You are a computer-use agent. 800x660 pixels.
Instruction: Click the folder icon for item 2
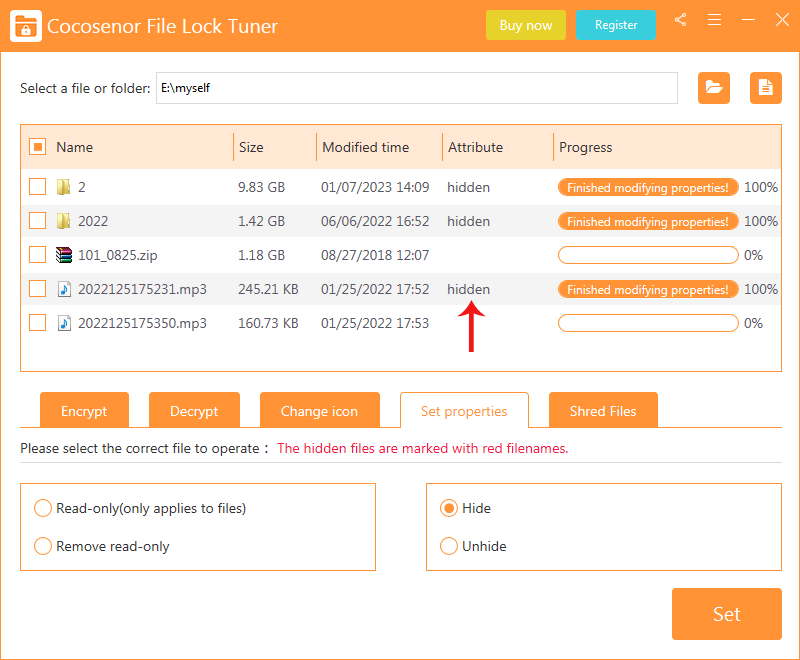(x=63, y=187)
